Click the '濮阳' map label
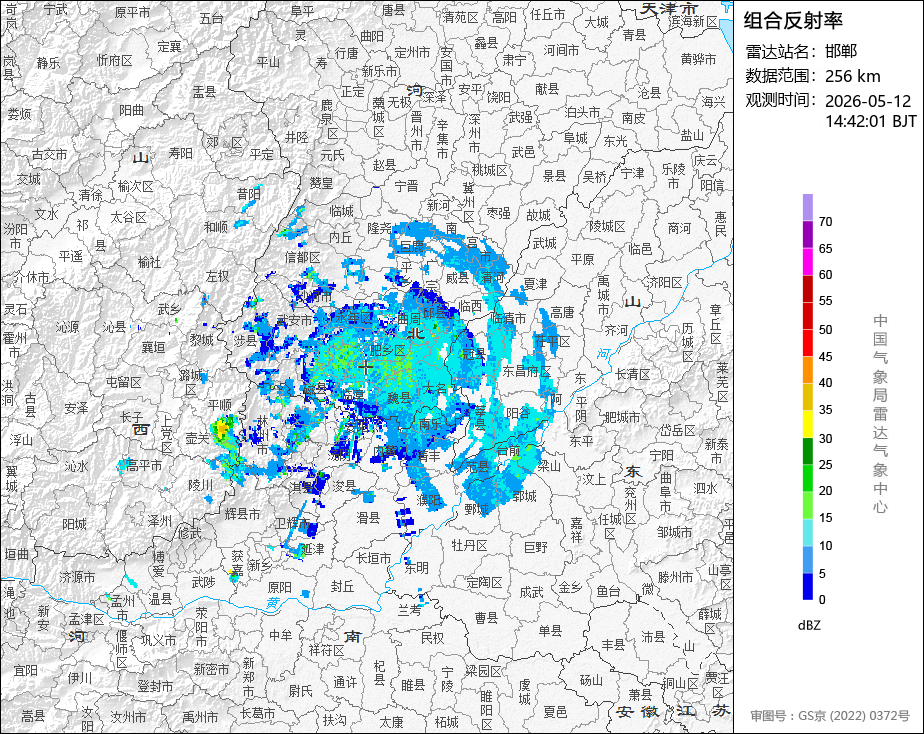This screenshot has width=924, height=734. [x=429, y=501]
